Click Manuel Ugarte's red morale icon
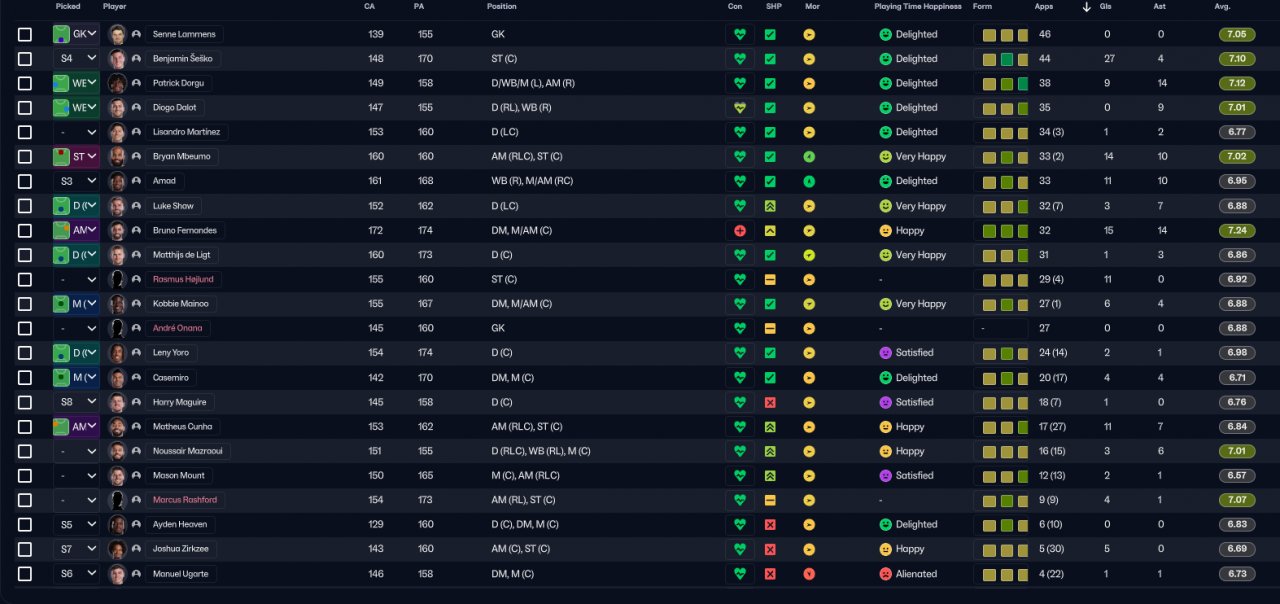This screenshot has height=604, width=1280. coord(809,574)
